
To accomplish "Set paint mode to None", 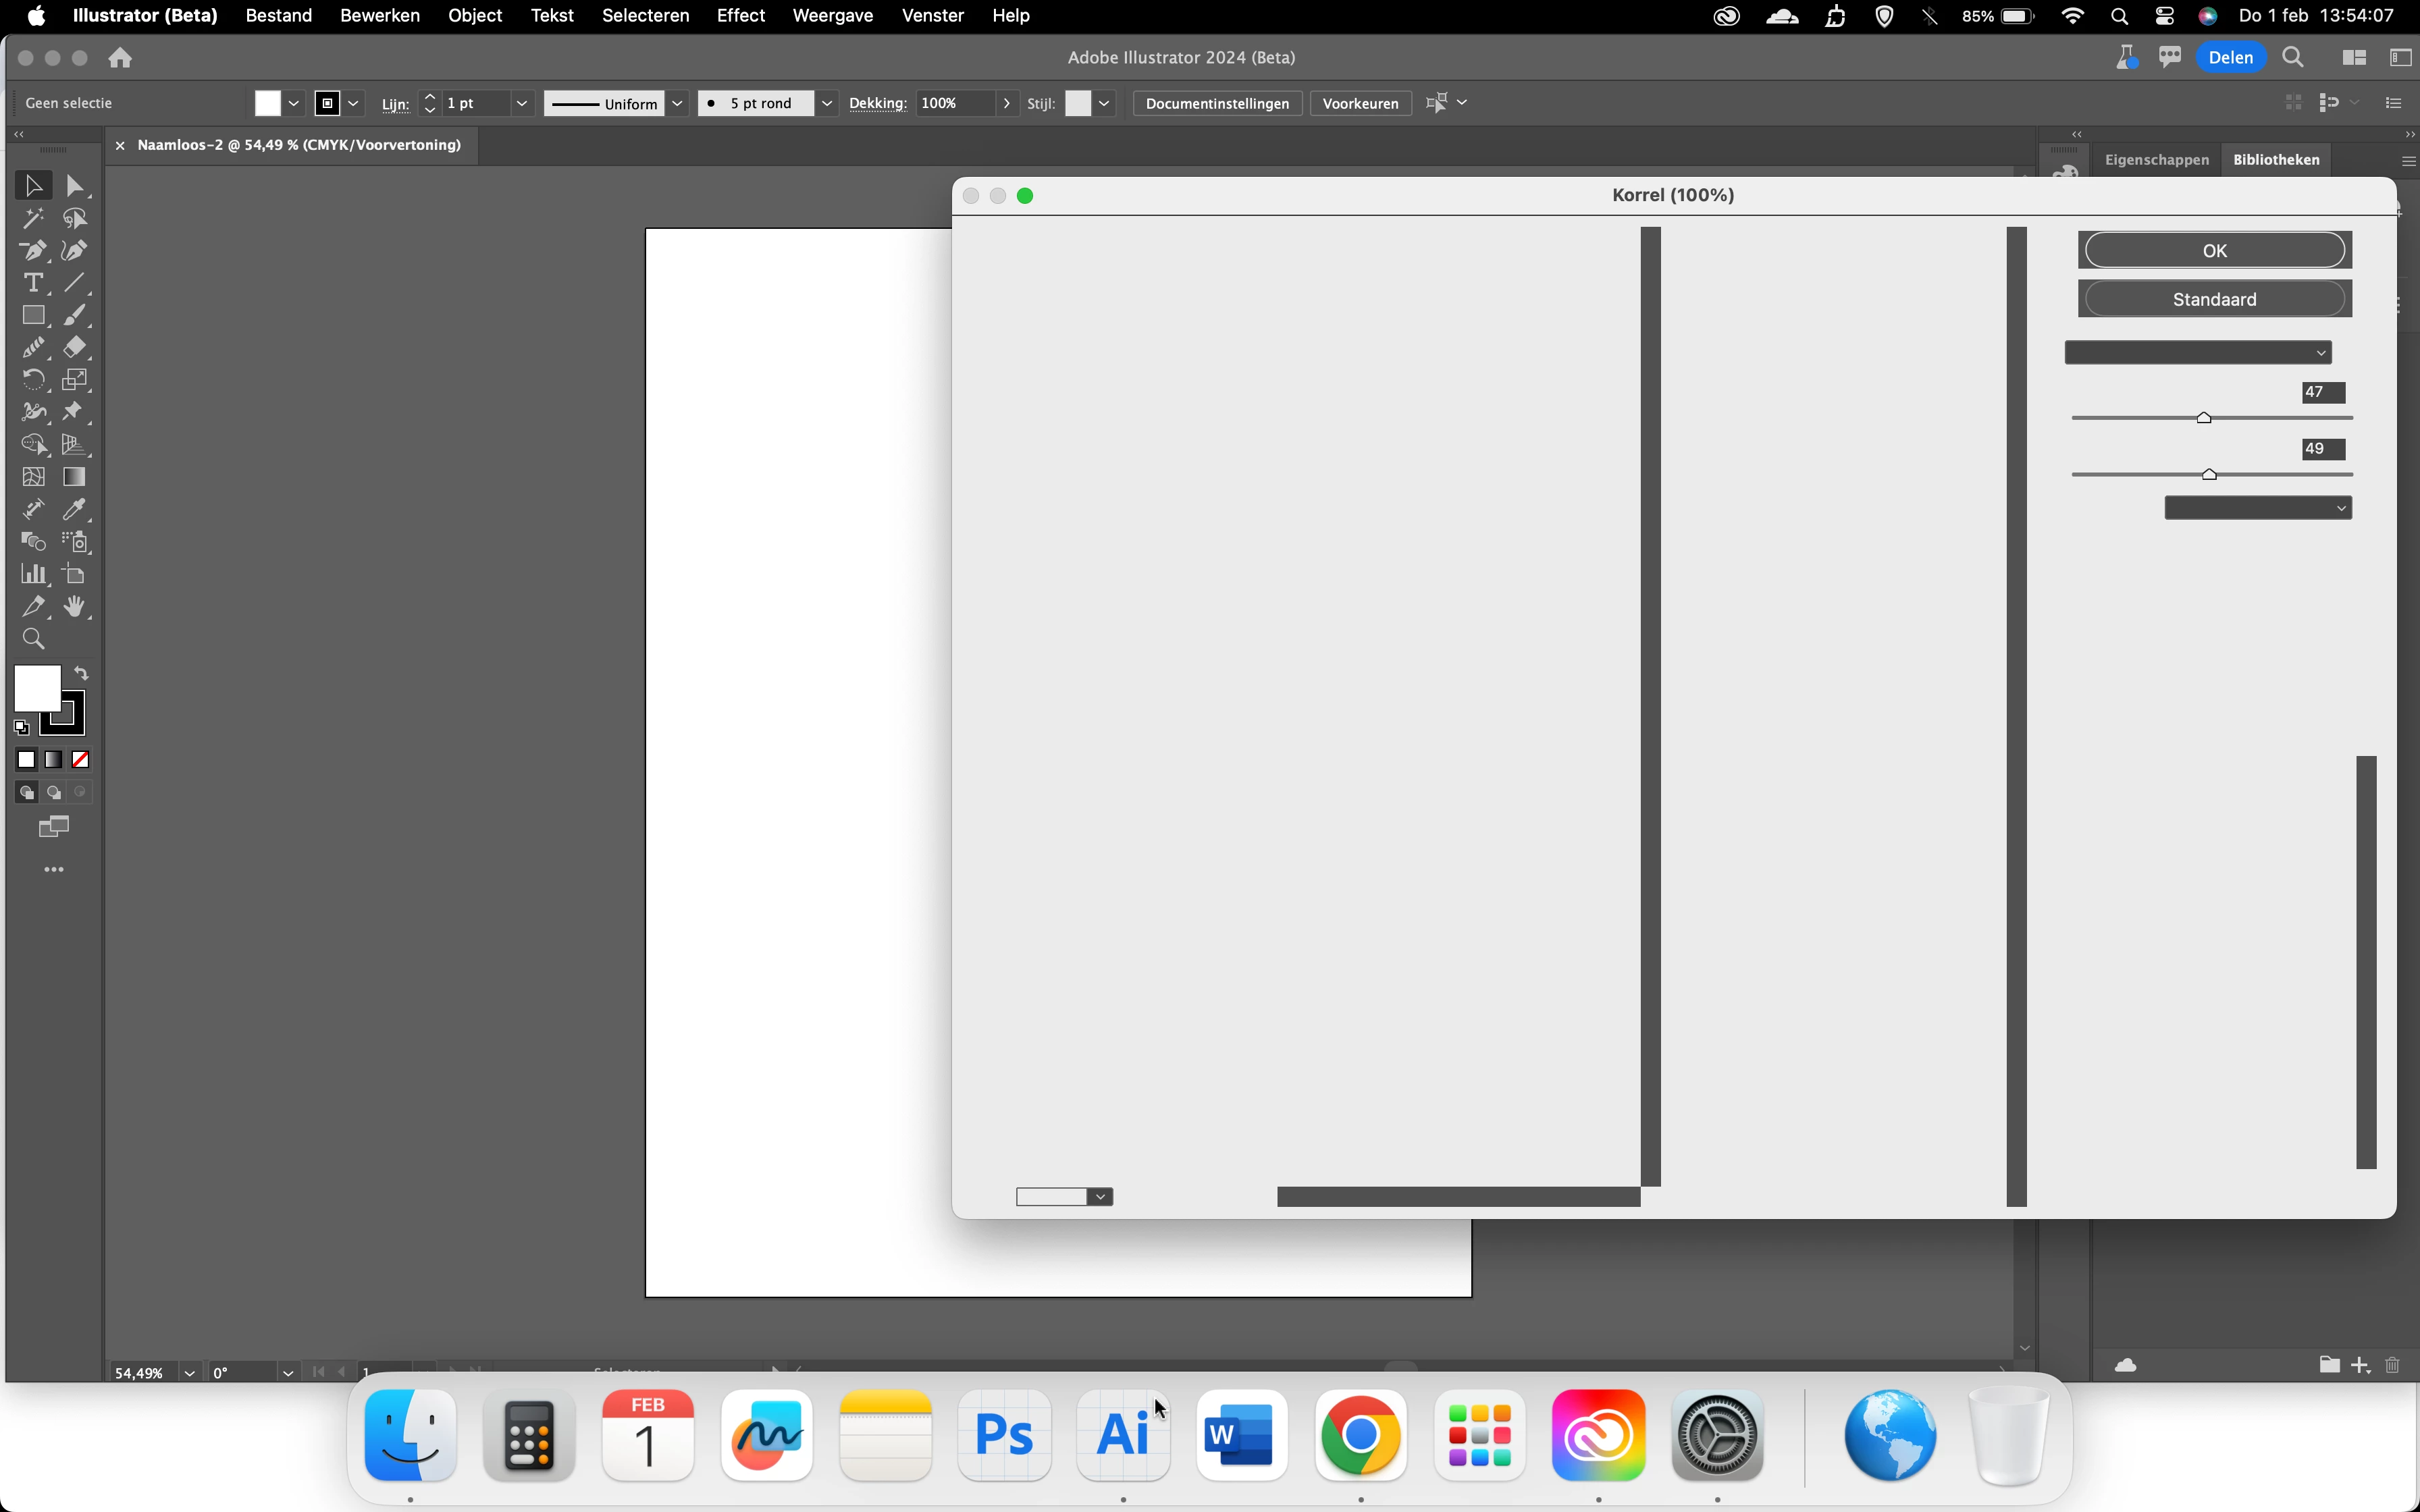I will tap(81, 760).
